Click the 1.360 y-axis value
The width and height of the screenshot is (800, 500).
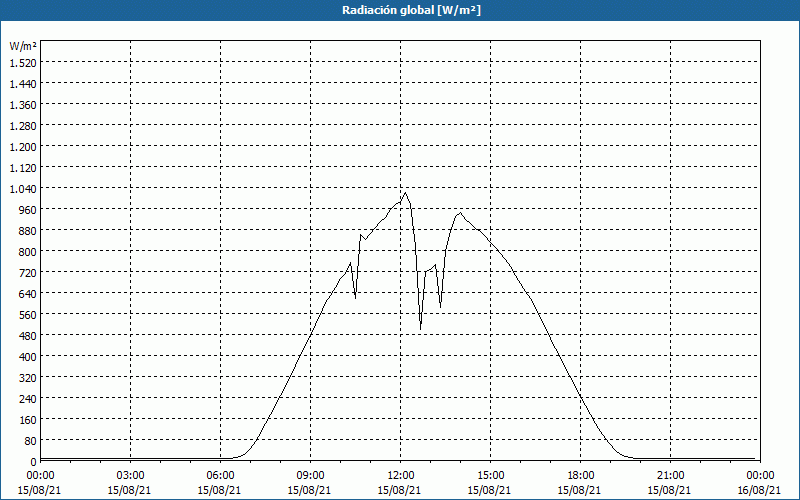(x=23, y=105)
